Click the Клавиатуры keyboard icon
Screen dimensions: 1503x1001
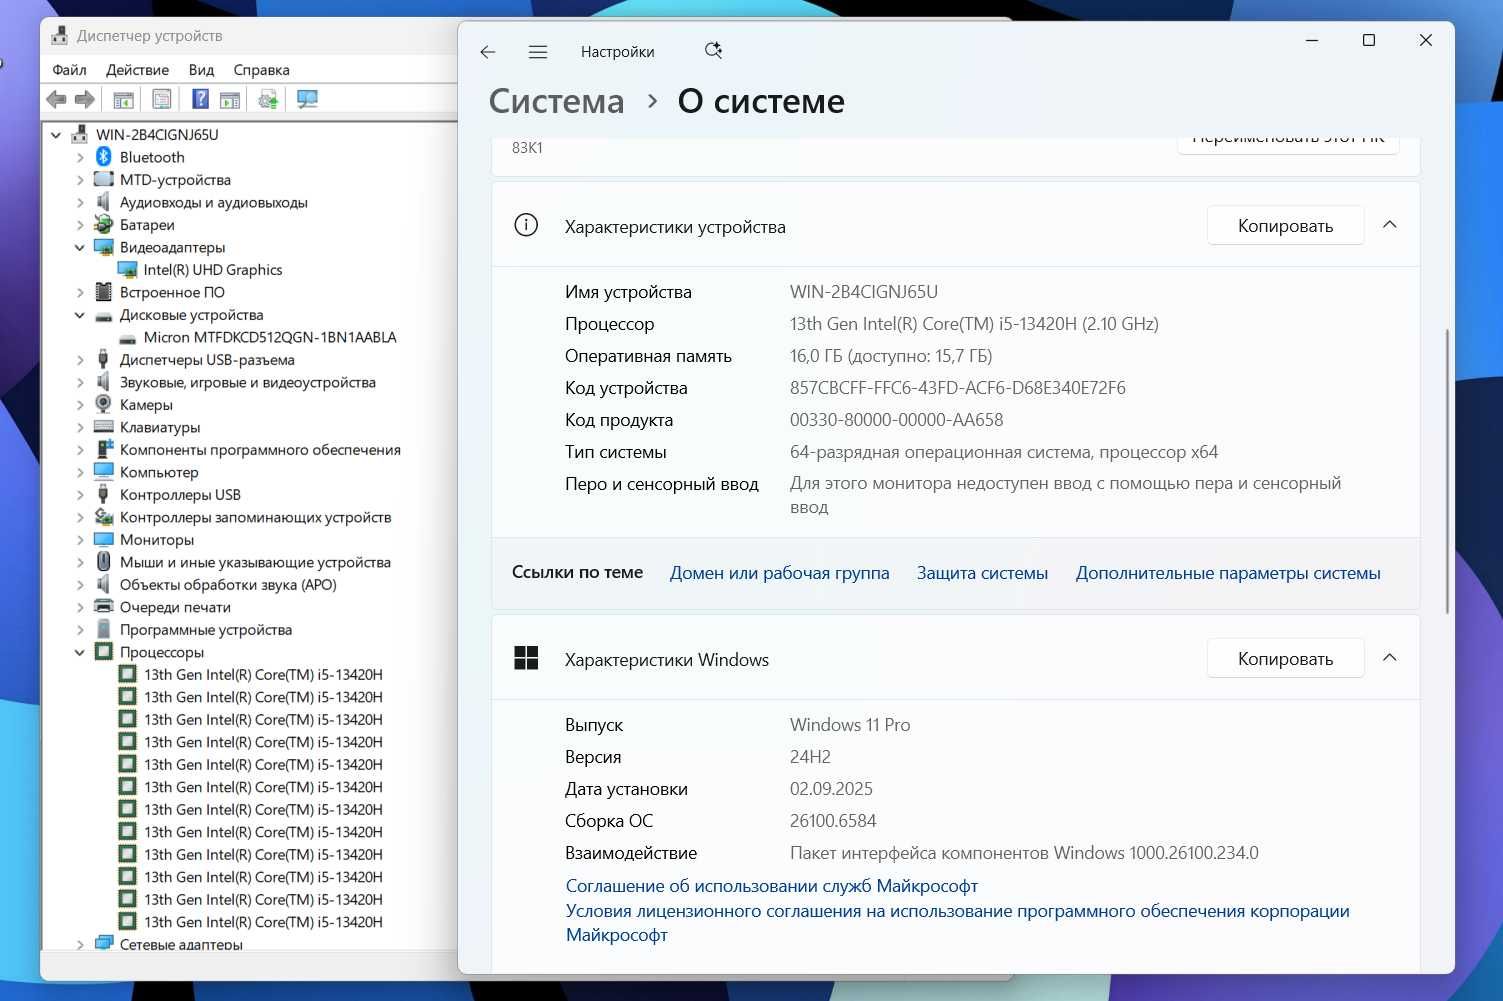click(x=103, y=427)
